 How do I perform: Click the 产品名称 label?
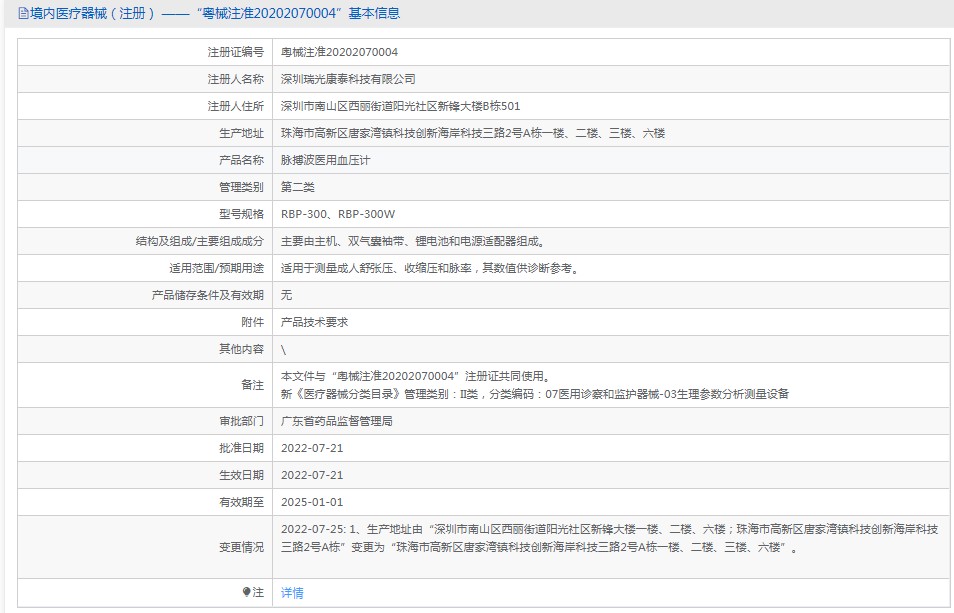[x=242, y=161]
